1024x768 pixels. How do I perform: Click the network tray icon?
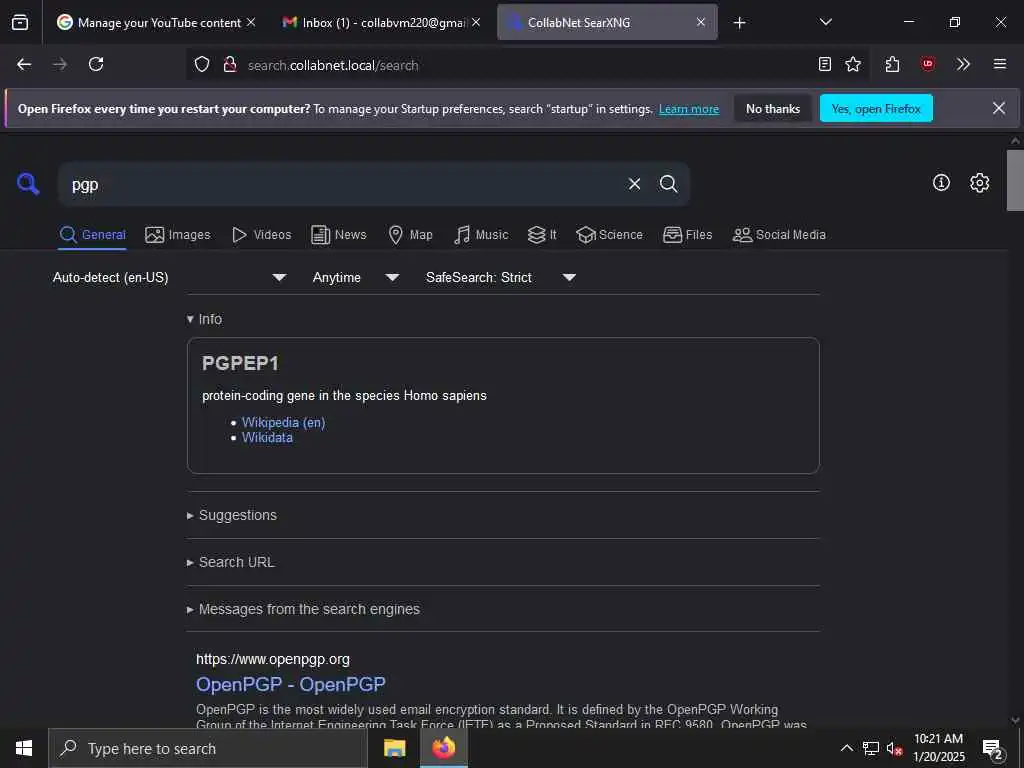tap(871, 748)
